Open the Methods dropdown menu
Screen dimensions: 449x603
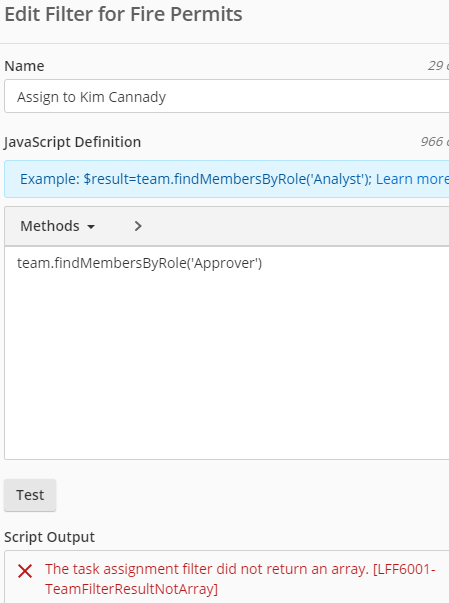57,226
